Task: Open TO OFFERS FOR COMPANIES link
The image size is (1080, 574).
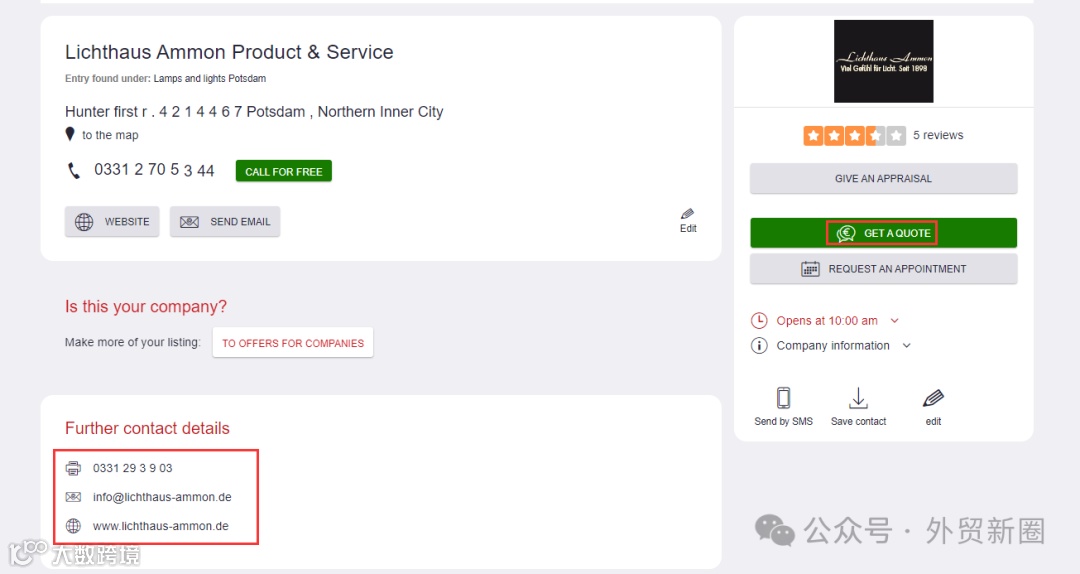Action: (x=293, y=343)
